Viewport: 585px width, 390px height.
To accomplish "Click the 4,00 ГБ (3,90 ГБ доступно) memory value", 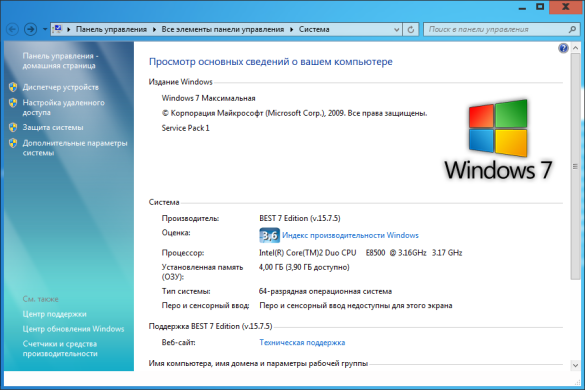I will point(304,268).
